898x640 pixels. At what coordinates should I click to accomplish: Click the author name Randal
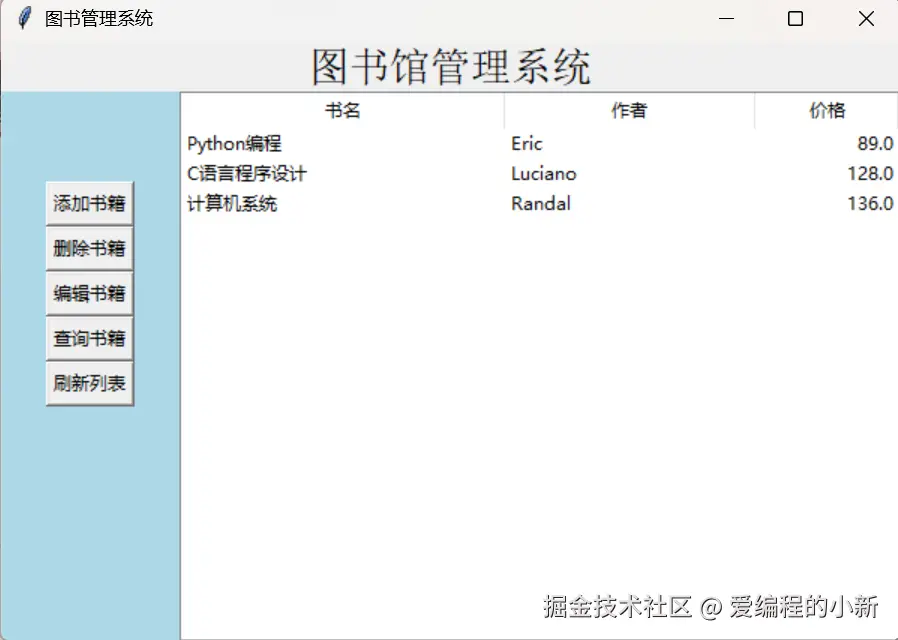(x=541, y=204)
